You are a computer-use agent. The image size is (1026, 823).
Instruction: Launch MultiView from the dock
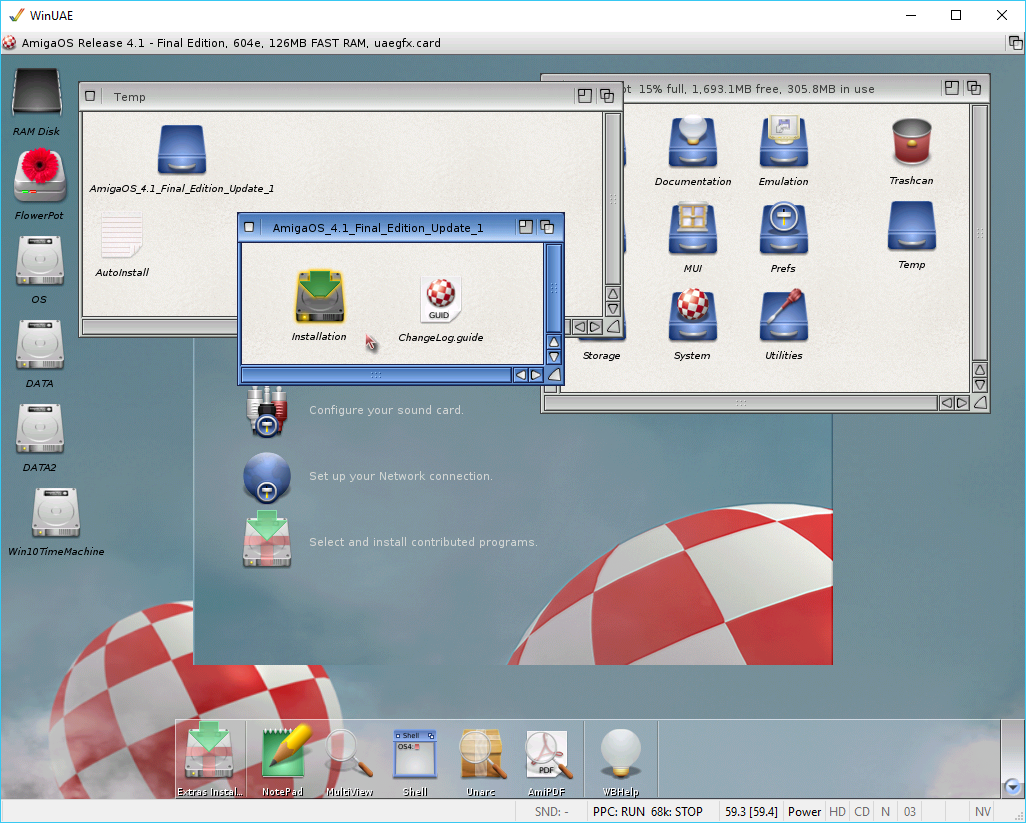coord(349,754)
